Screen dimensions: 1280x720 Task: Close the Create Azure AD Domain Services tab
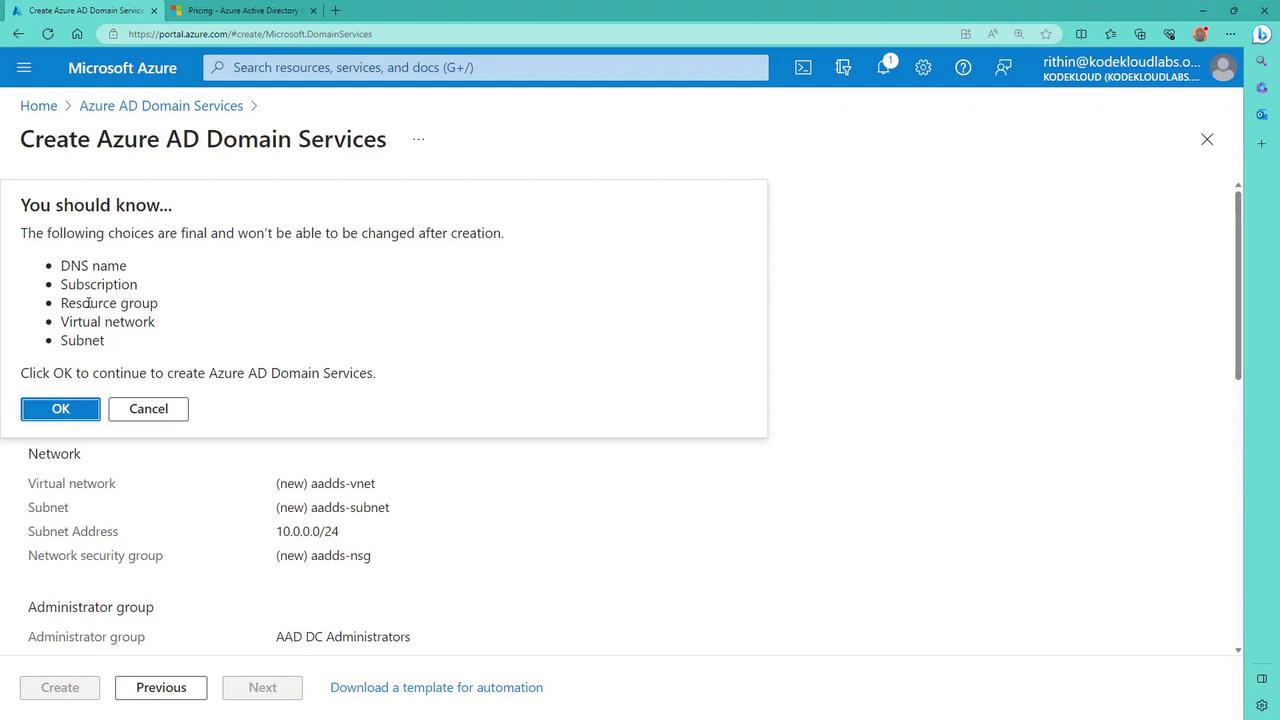[154, 10]
